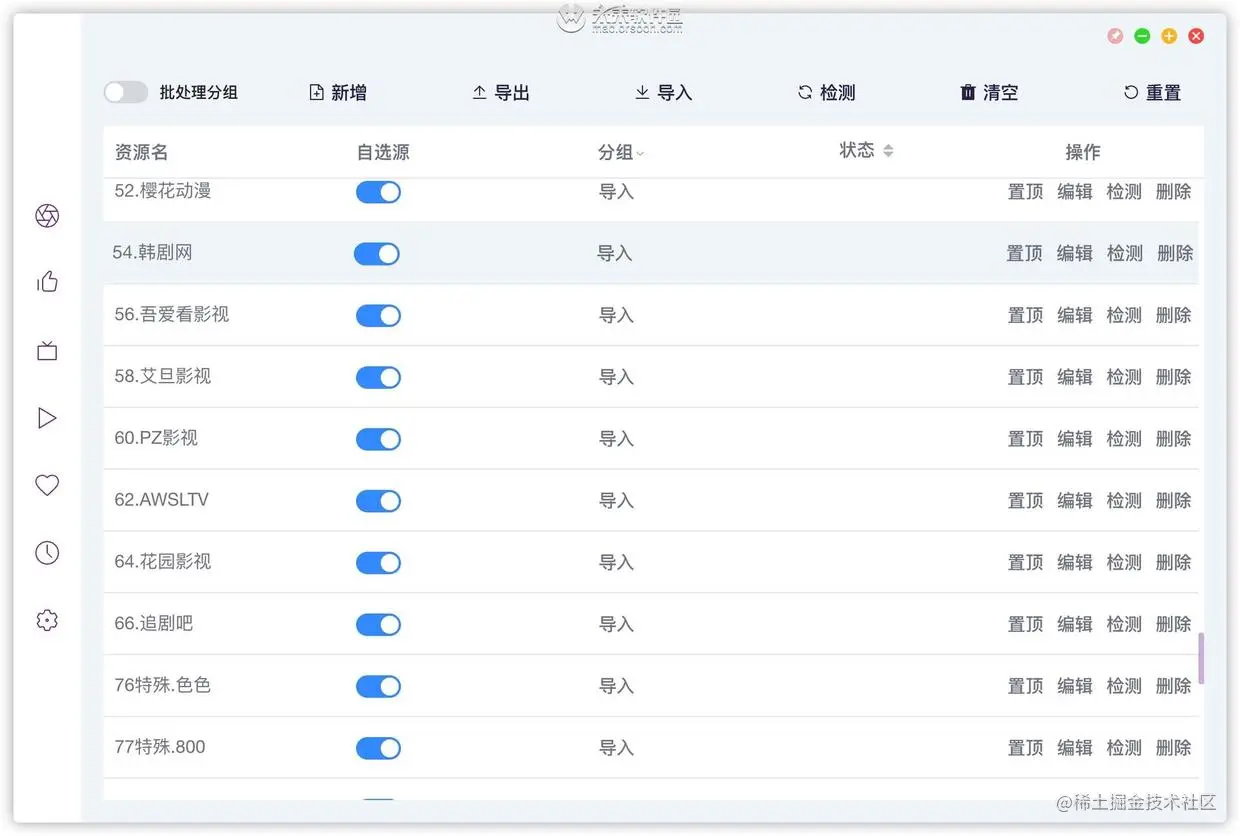Click the 自选源 column header
The image size is (1240, 836).
pos(383,153)
